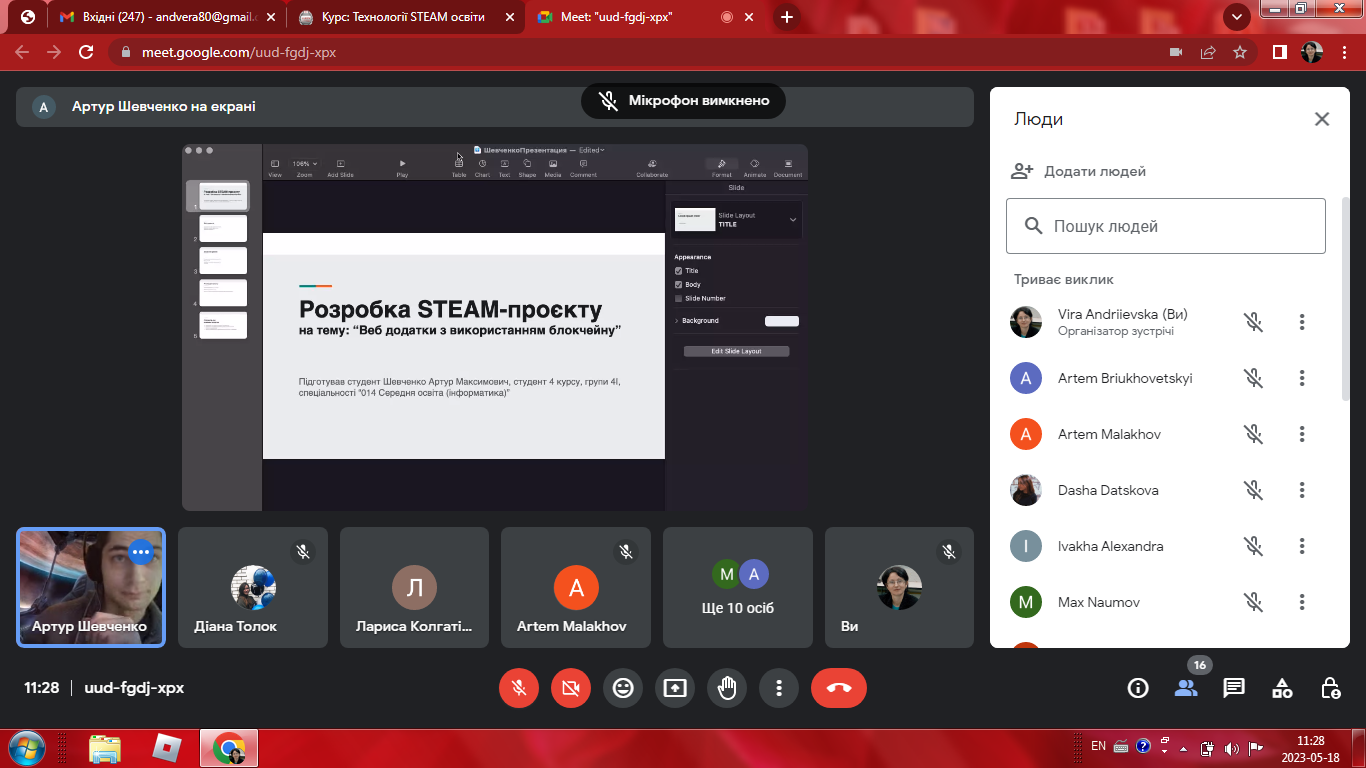Raise hand using the hand icon

[727, 688]
